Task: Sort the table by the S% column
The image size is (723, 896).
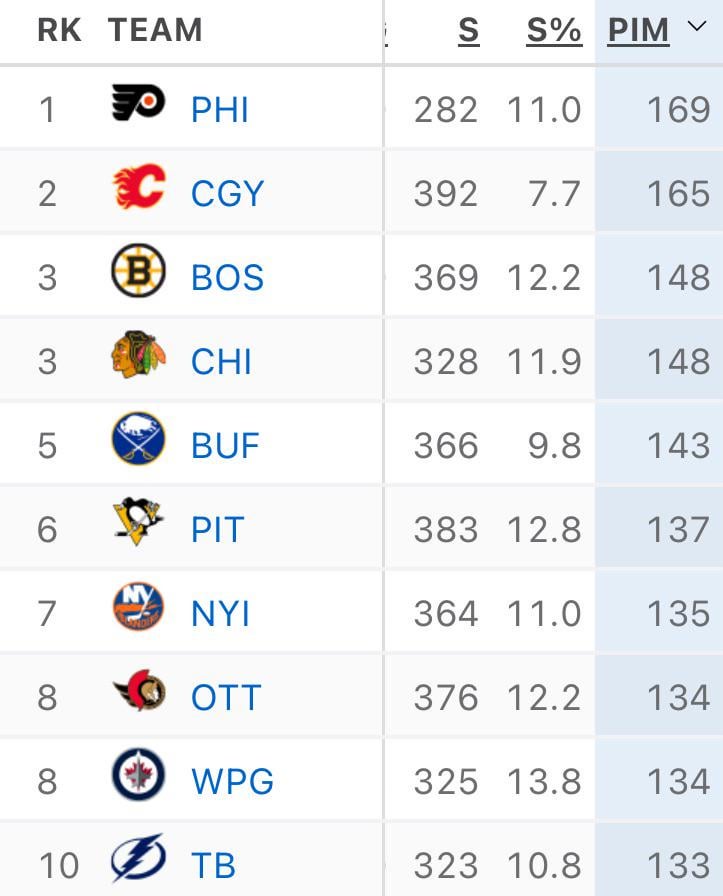Action: click(x=552, y=30)
